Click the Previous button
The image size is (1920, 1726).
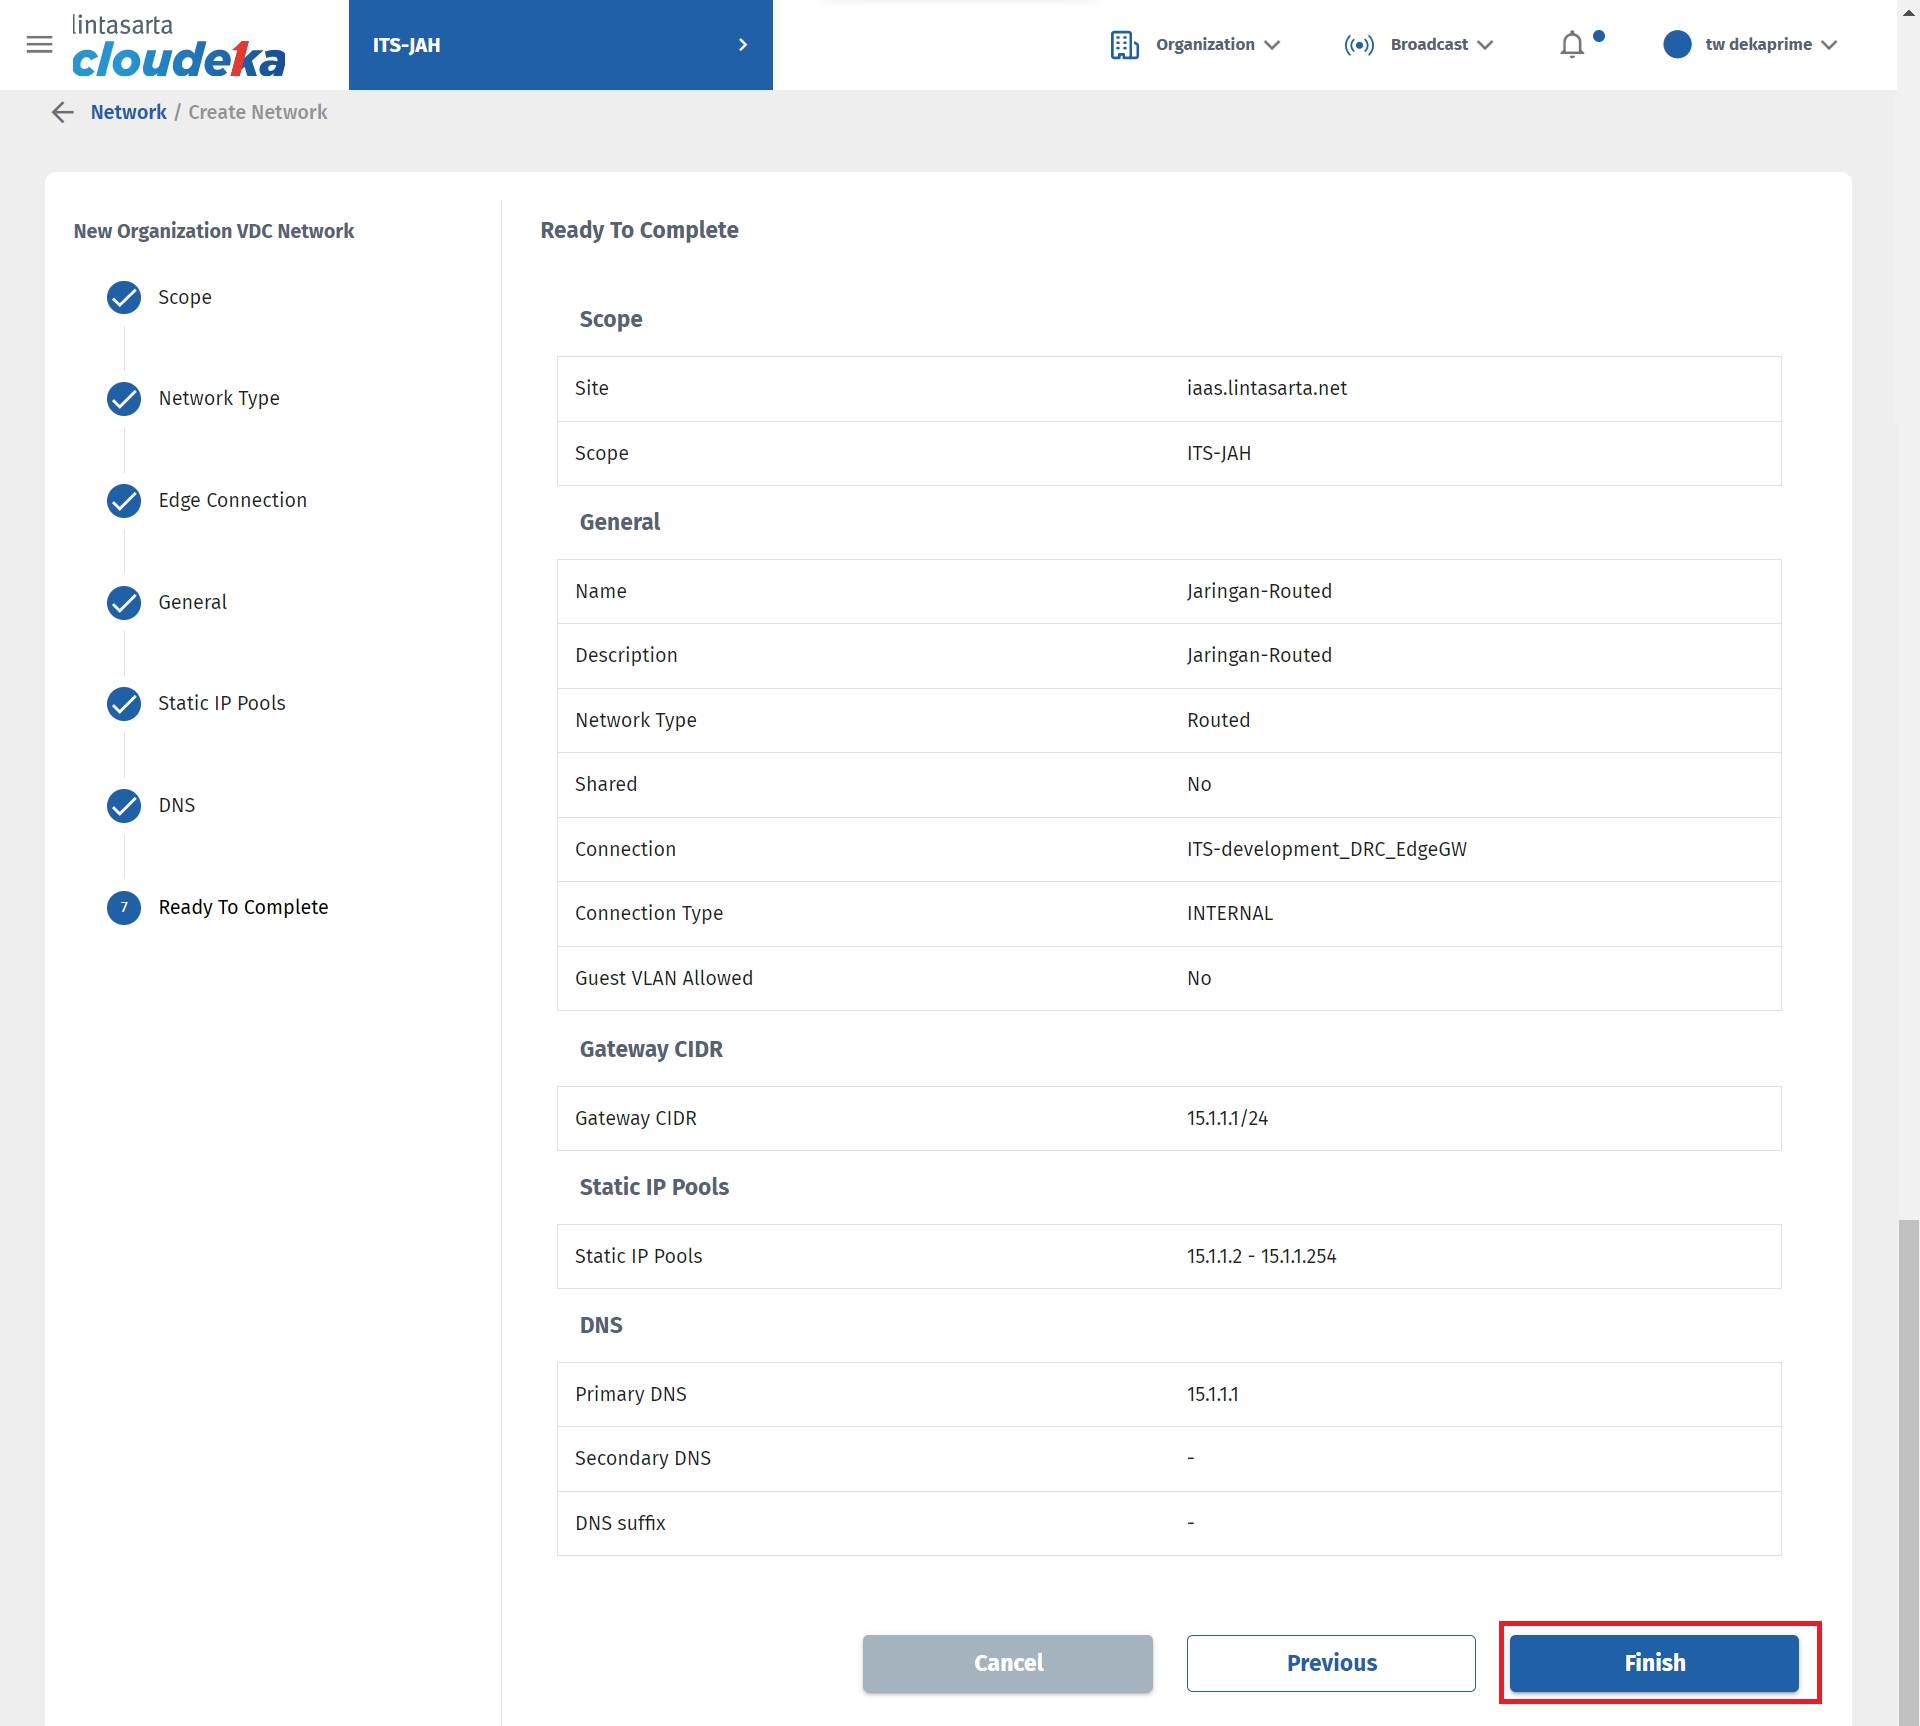coord(1331,1663)
